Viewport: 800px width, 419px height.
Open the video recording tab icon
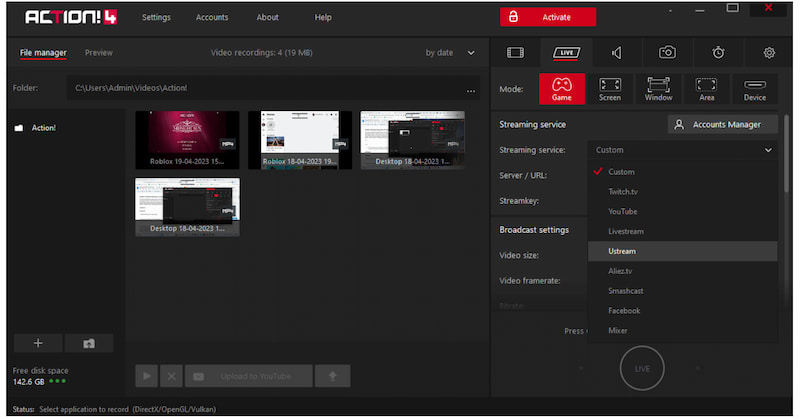click(x=515, y=53)
